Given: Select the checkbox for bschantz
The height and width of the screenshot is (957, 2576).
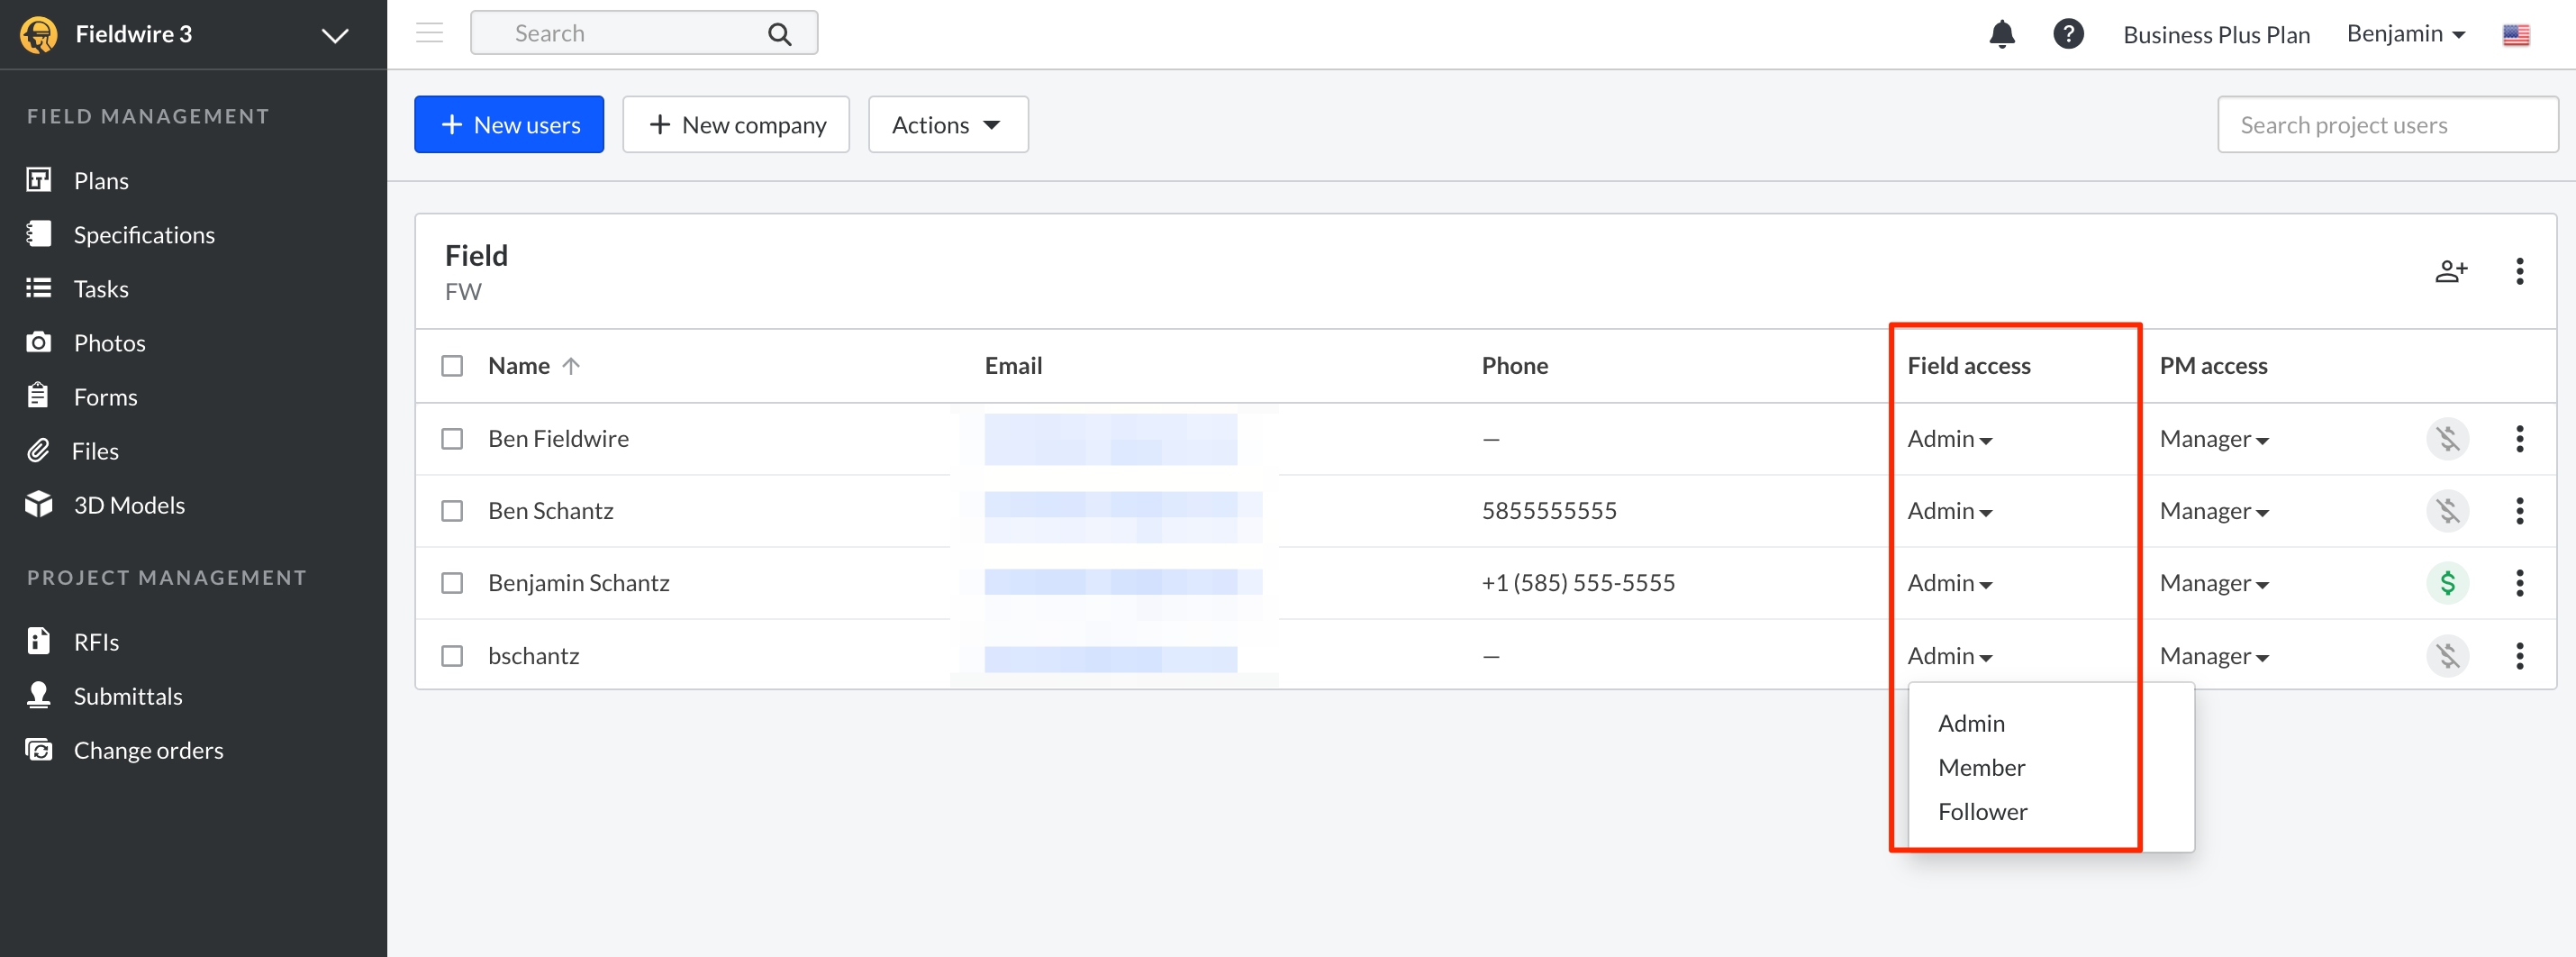Looking at the screenshot, I should [452, 656].
